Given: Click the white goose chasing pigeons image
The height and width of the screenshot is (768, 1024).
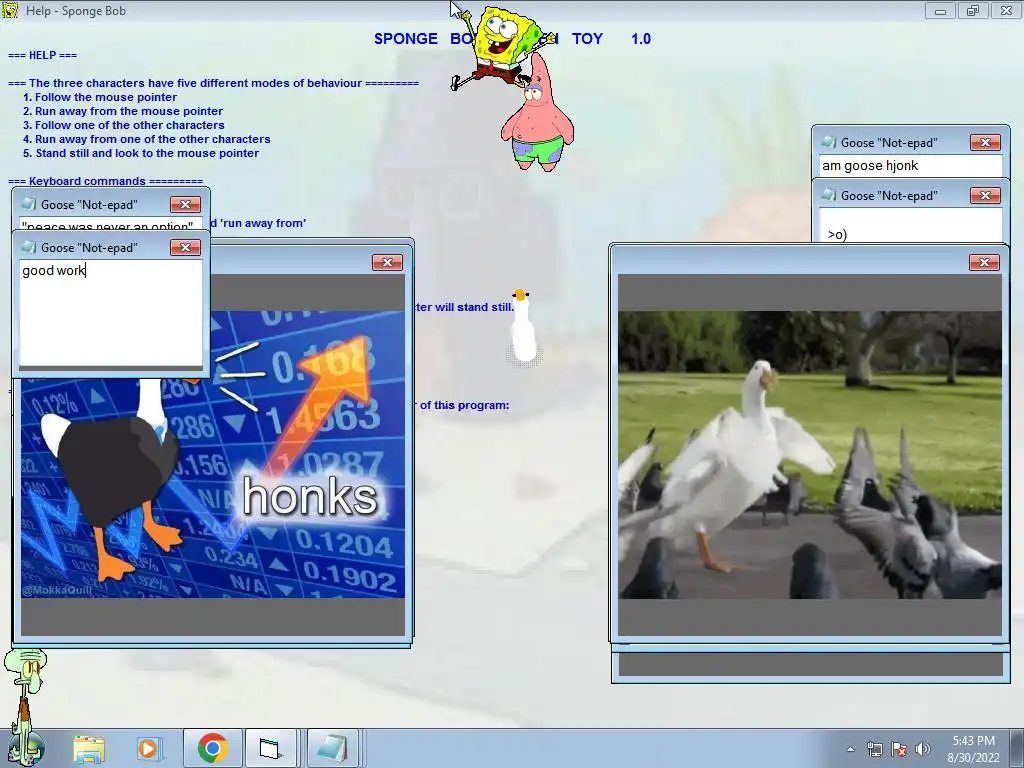Looking at the screenshot, I should coord(810,455).
